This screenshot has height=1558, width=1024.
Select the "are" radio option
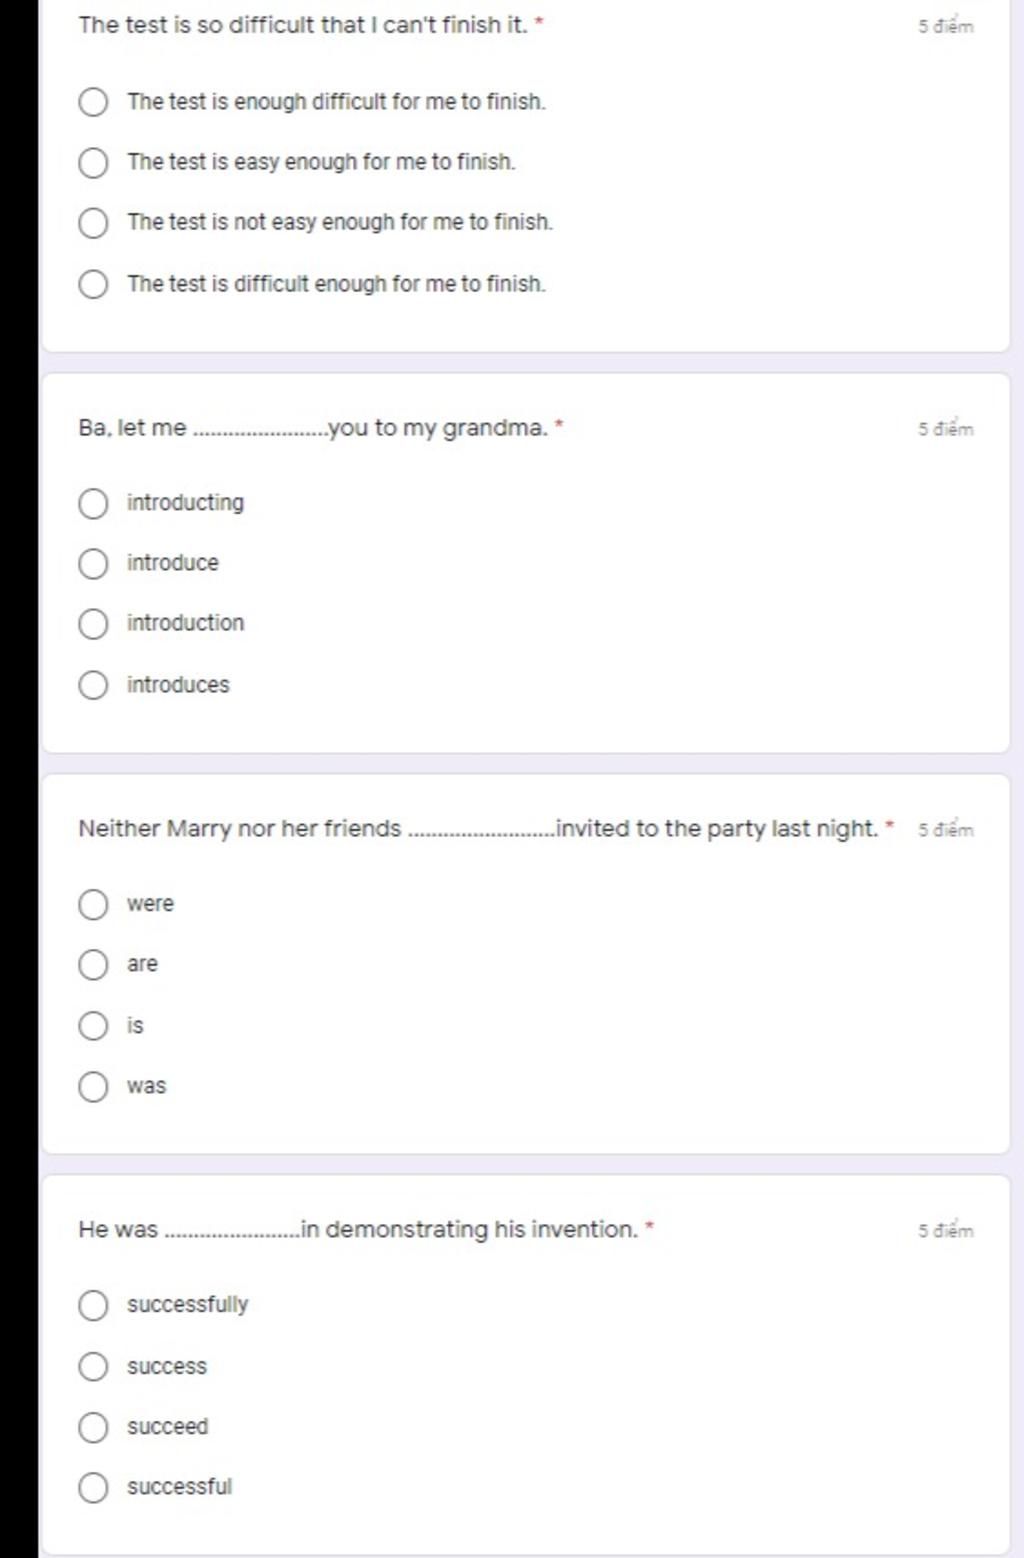tap(93, 964)
